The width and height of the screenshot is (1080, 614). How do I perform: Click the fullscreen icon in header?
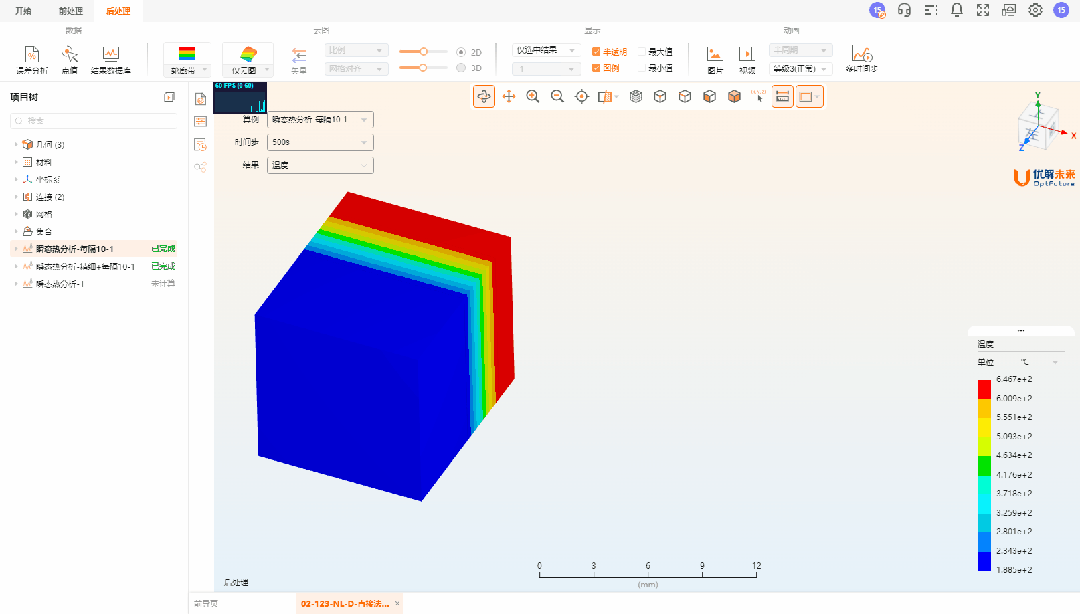coord(983,10)
